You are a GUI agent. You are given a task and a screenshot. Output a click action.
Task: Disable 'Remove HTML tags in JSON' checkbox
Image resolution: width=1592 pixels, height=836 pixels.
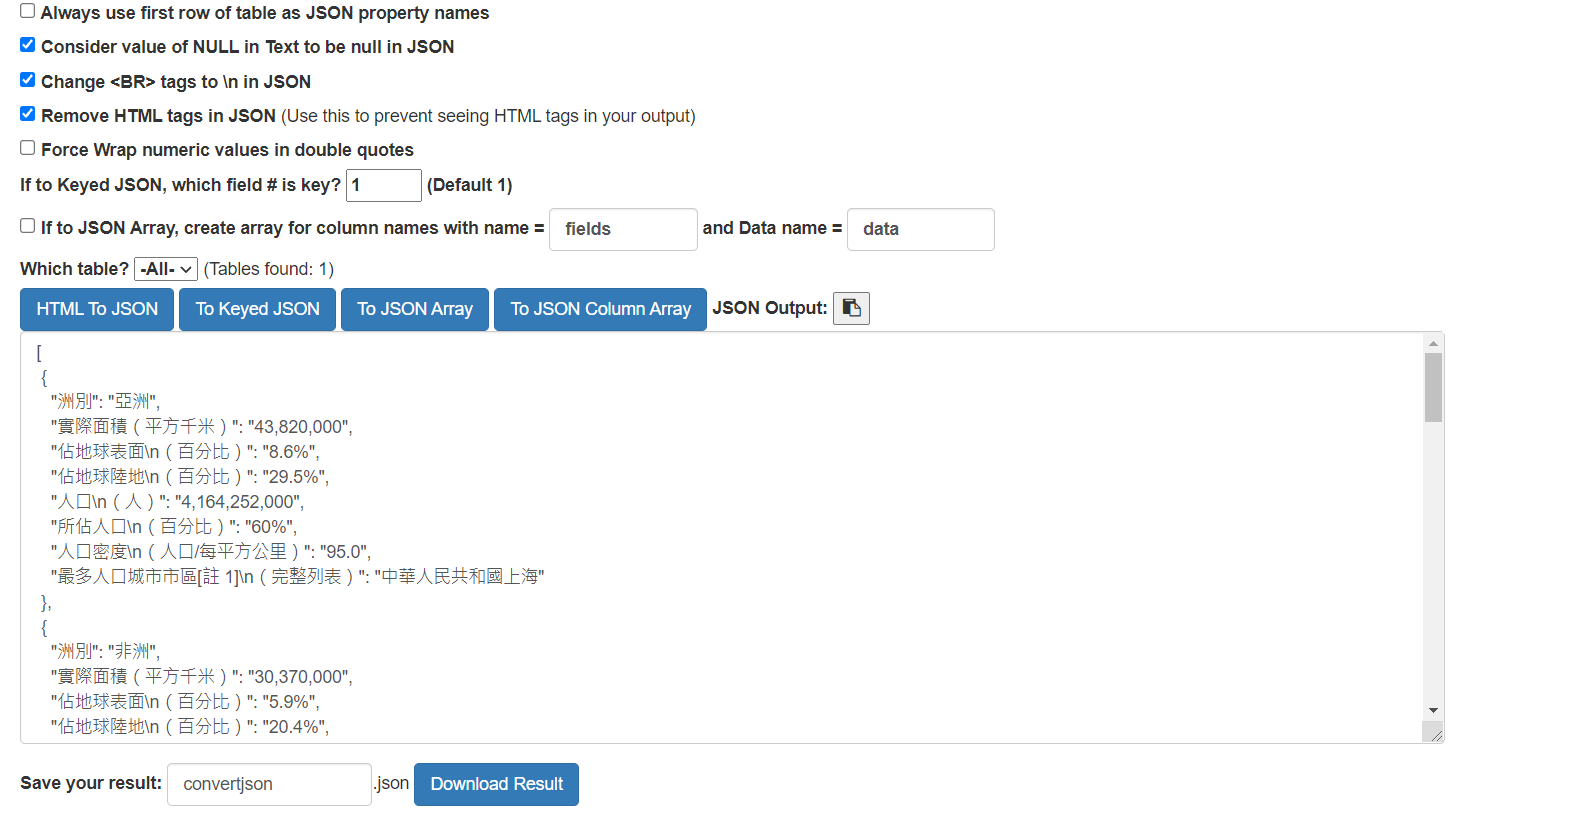coord(28,114)
